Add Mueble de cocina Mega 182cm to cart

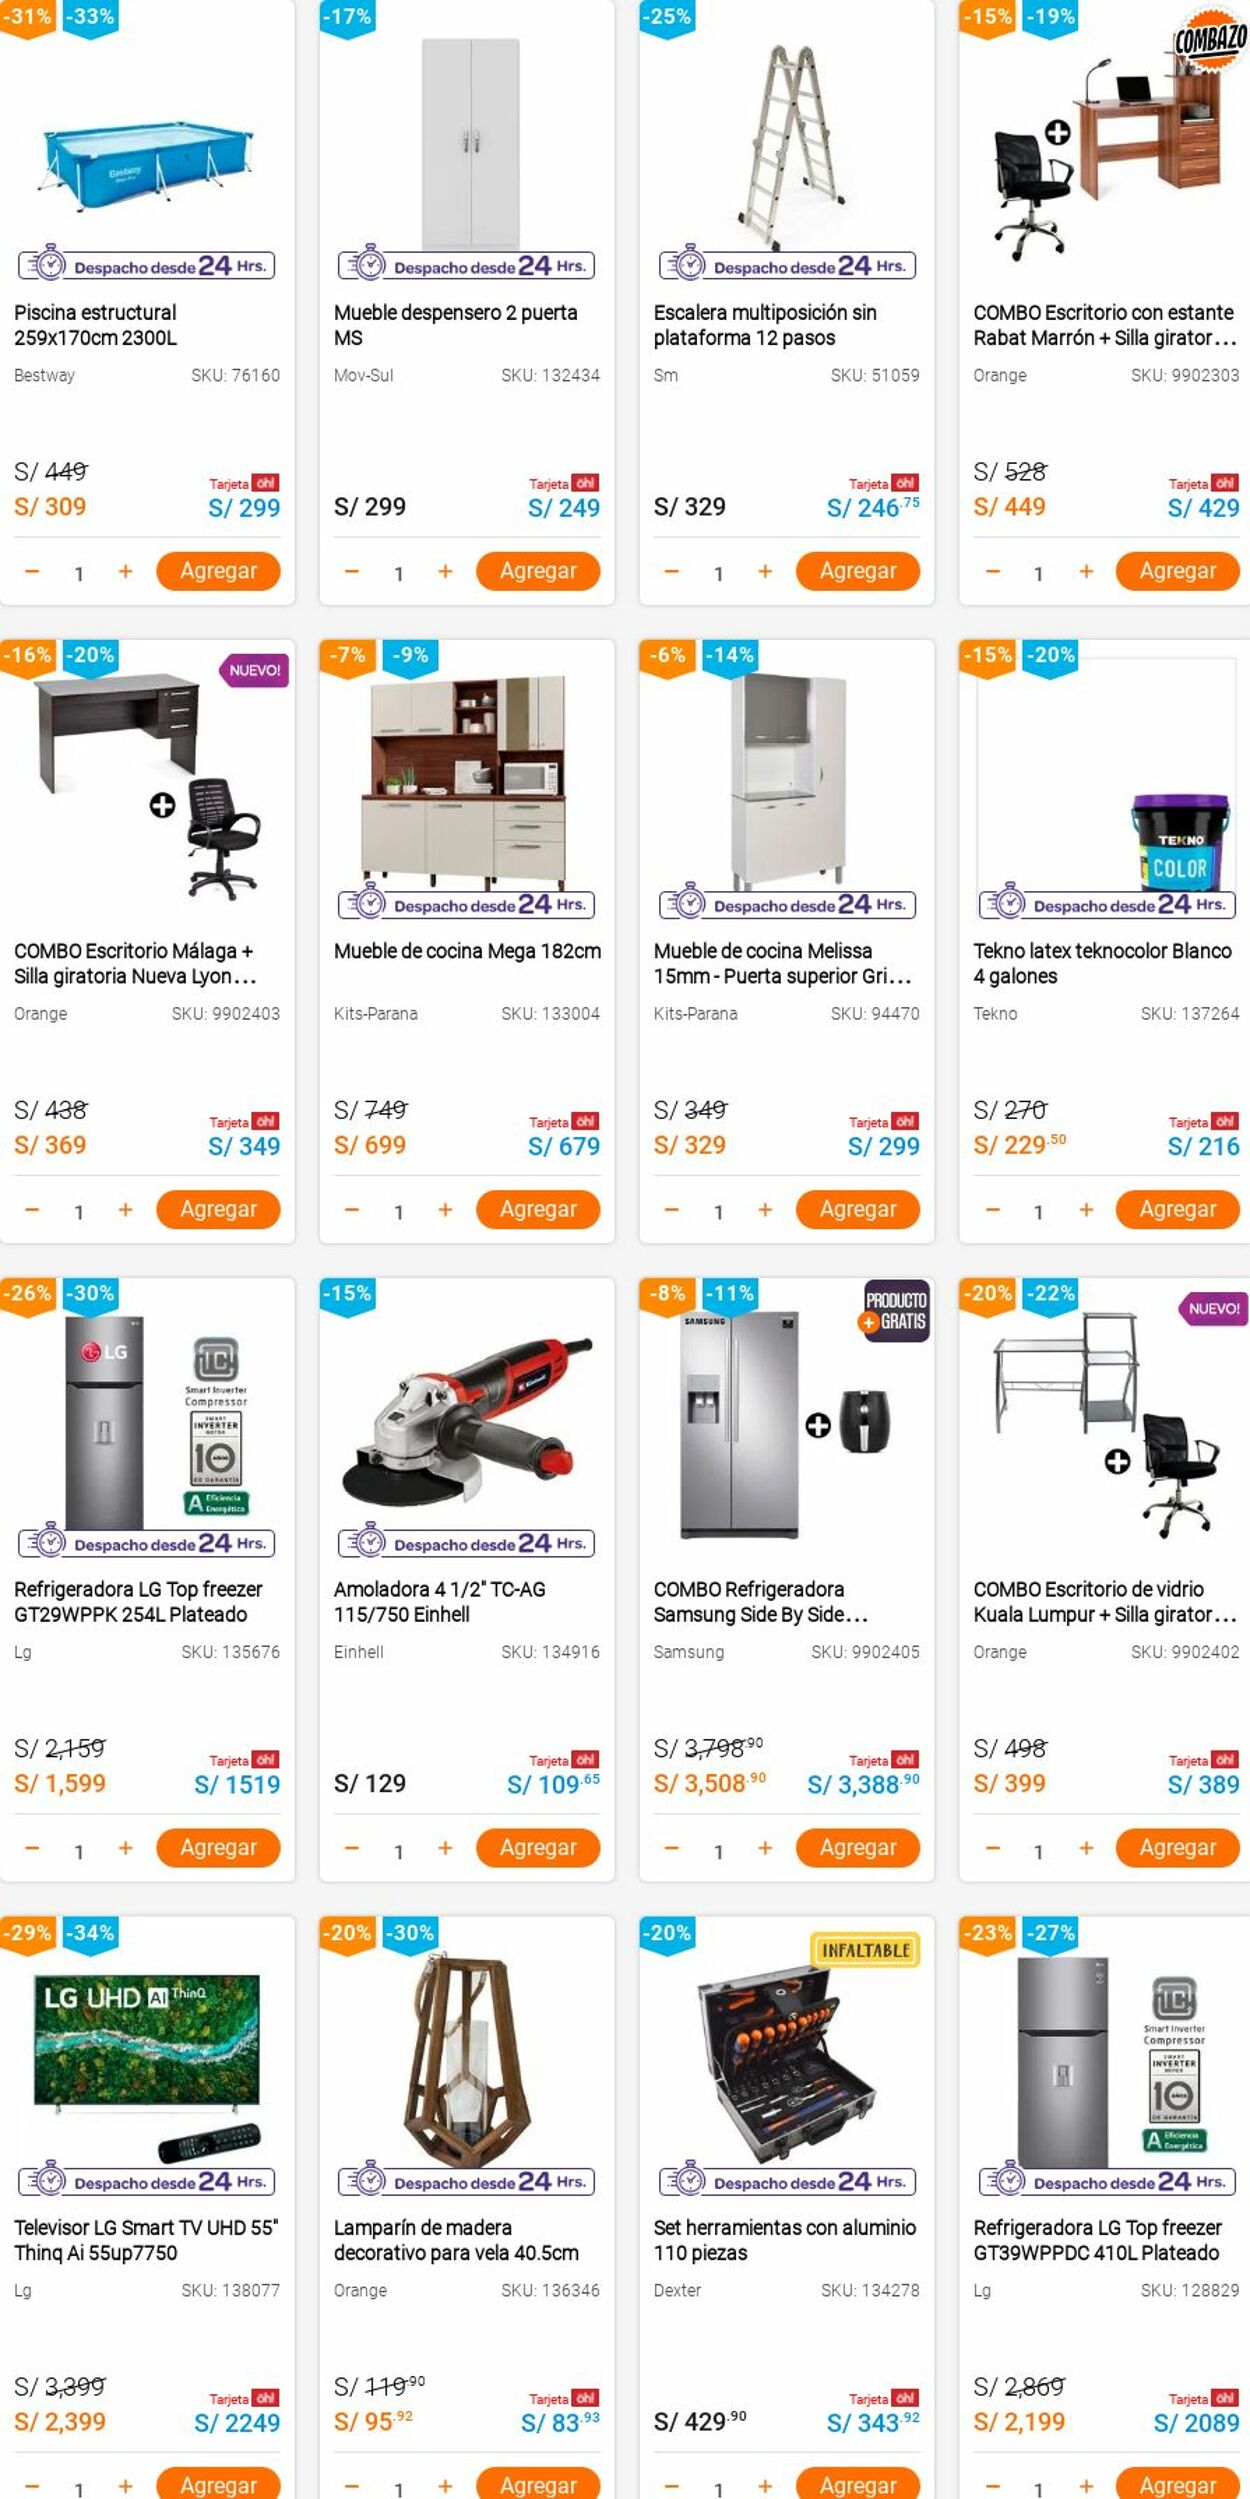click(538, 1209)
